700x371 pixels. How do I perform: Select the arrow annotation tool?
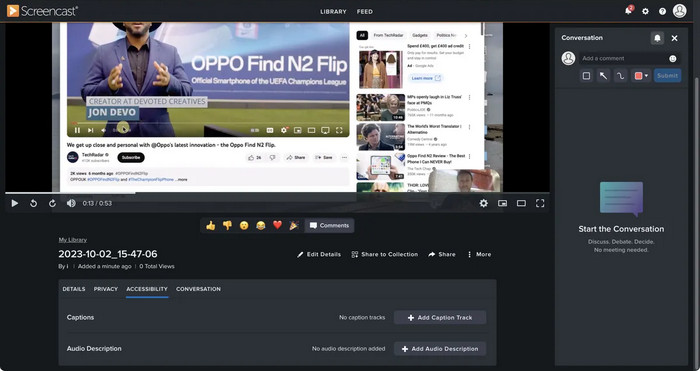(x=603, y=76)
